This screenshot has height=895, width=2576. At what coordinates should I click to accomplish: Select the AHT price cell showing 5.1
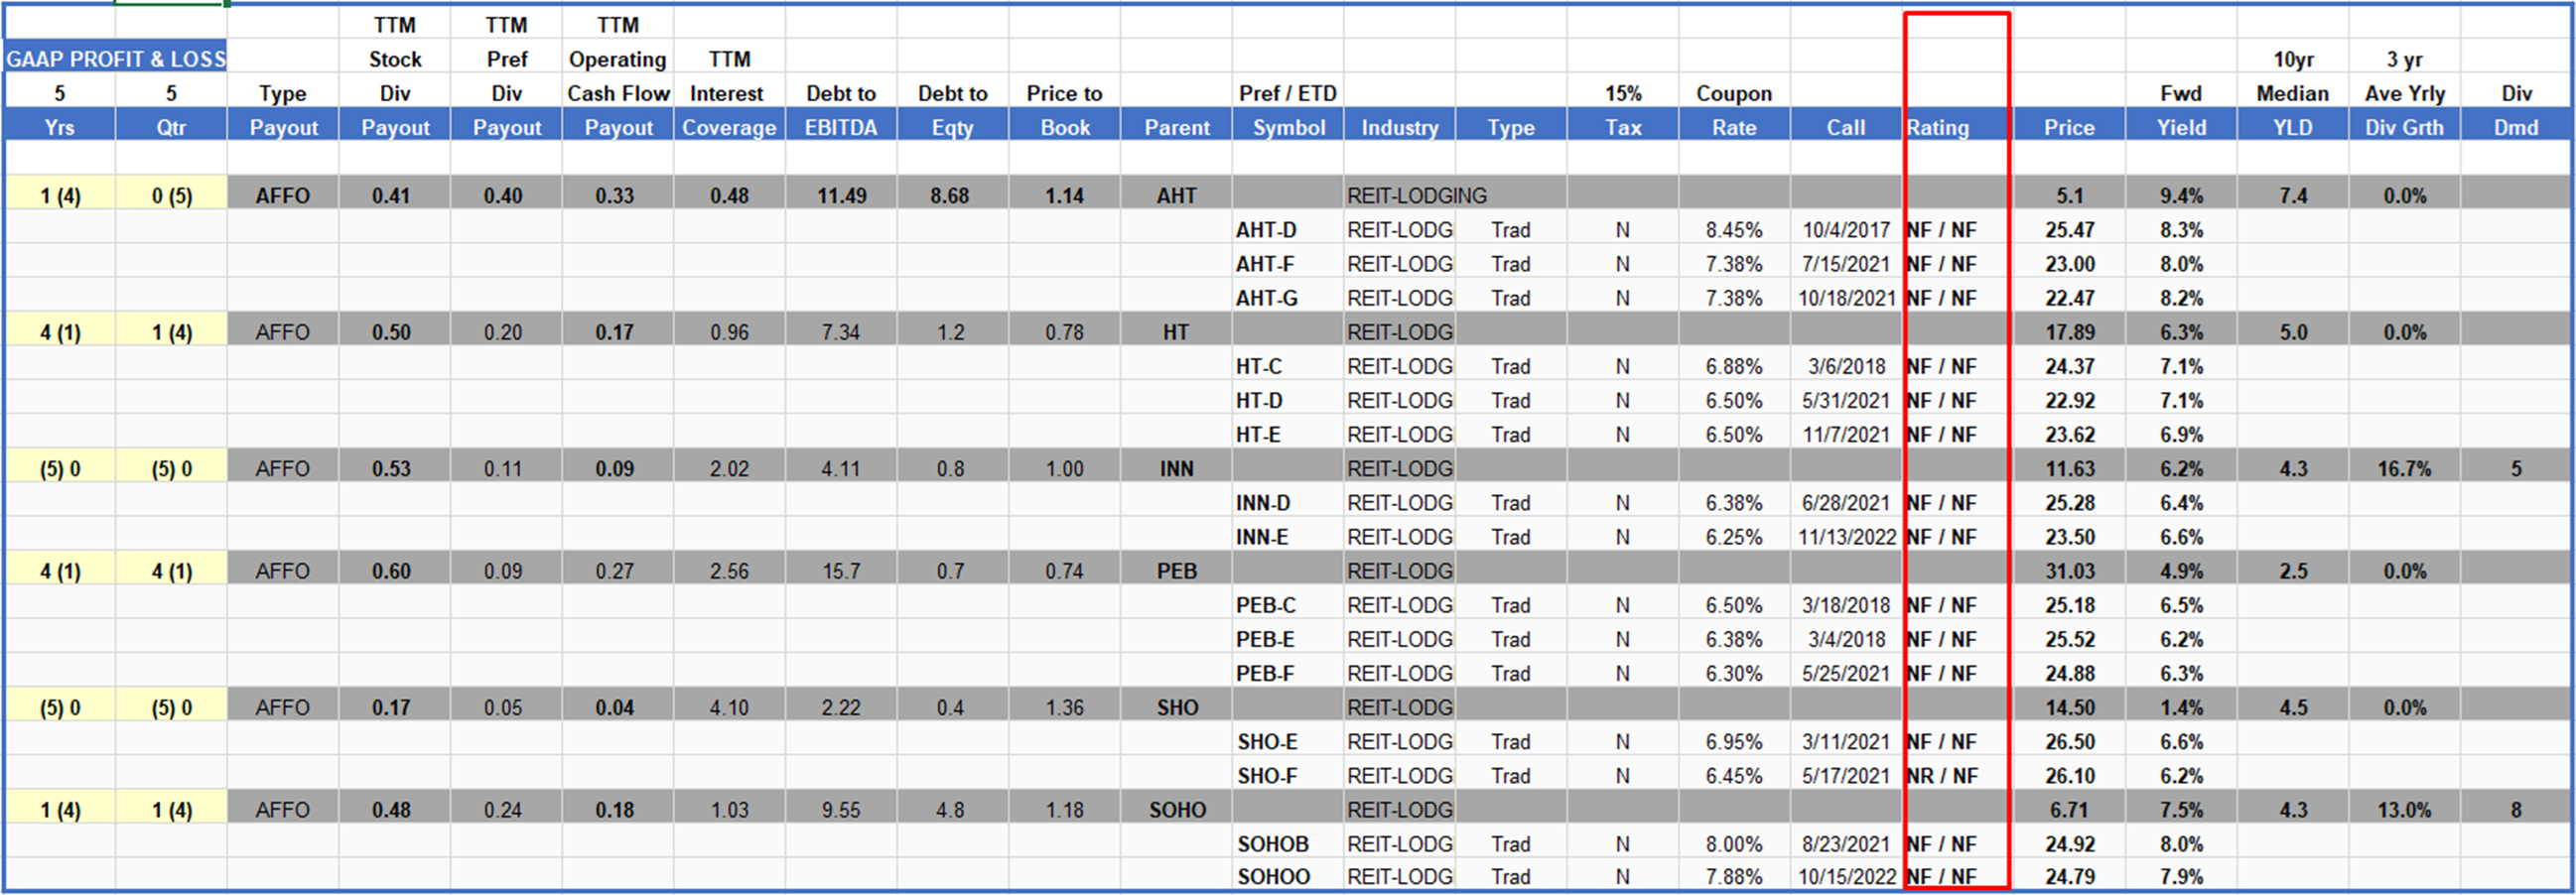[x=2068, y=196]
